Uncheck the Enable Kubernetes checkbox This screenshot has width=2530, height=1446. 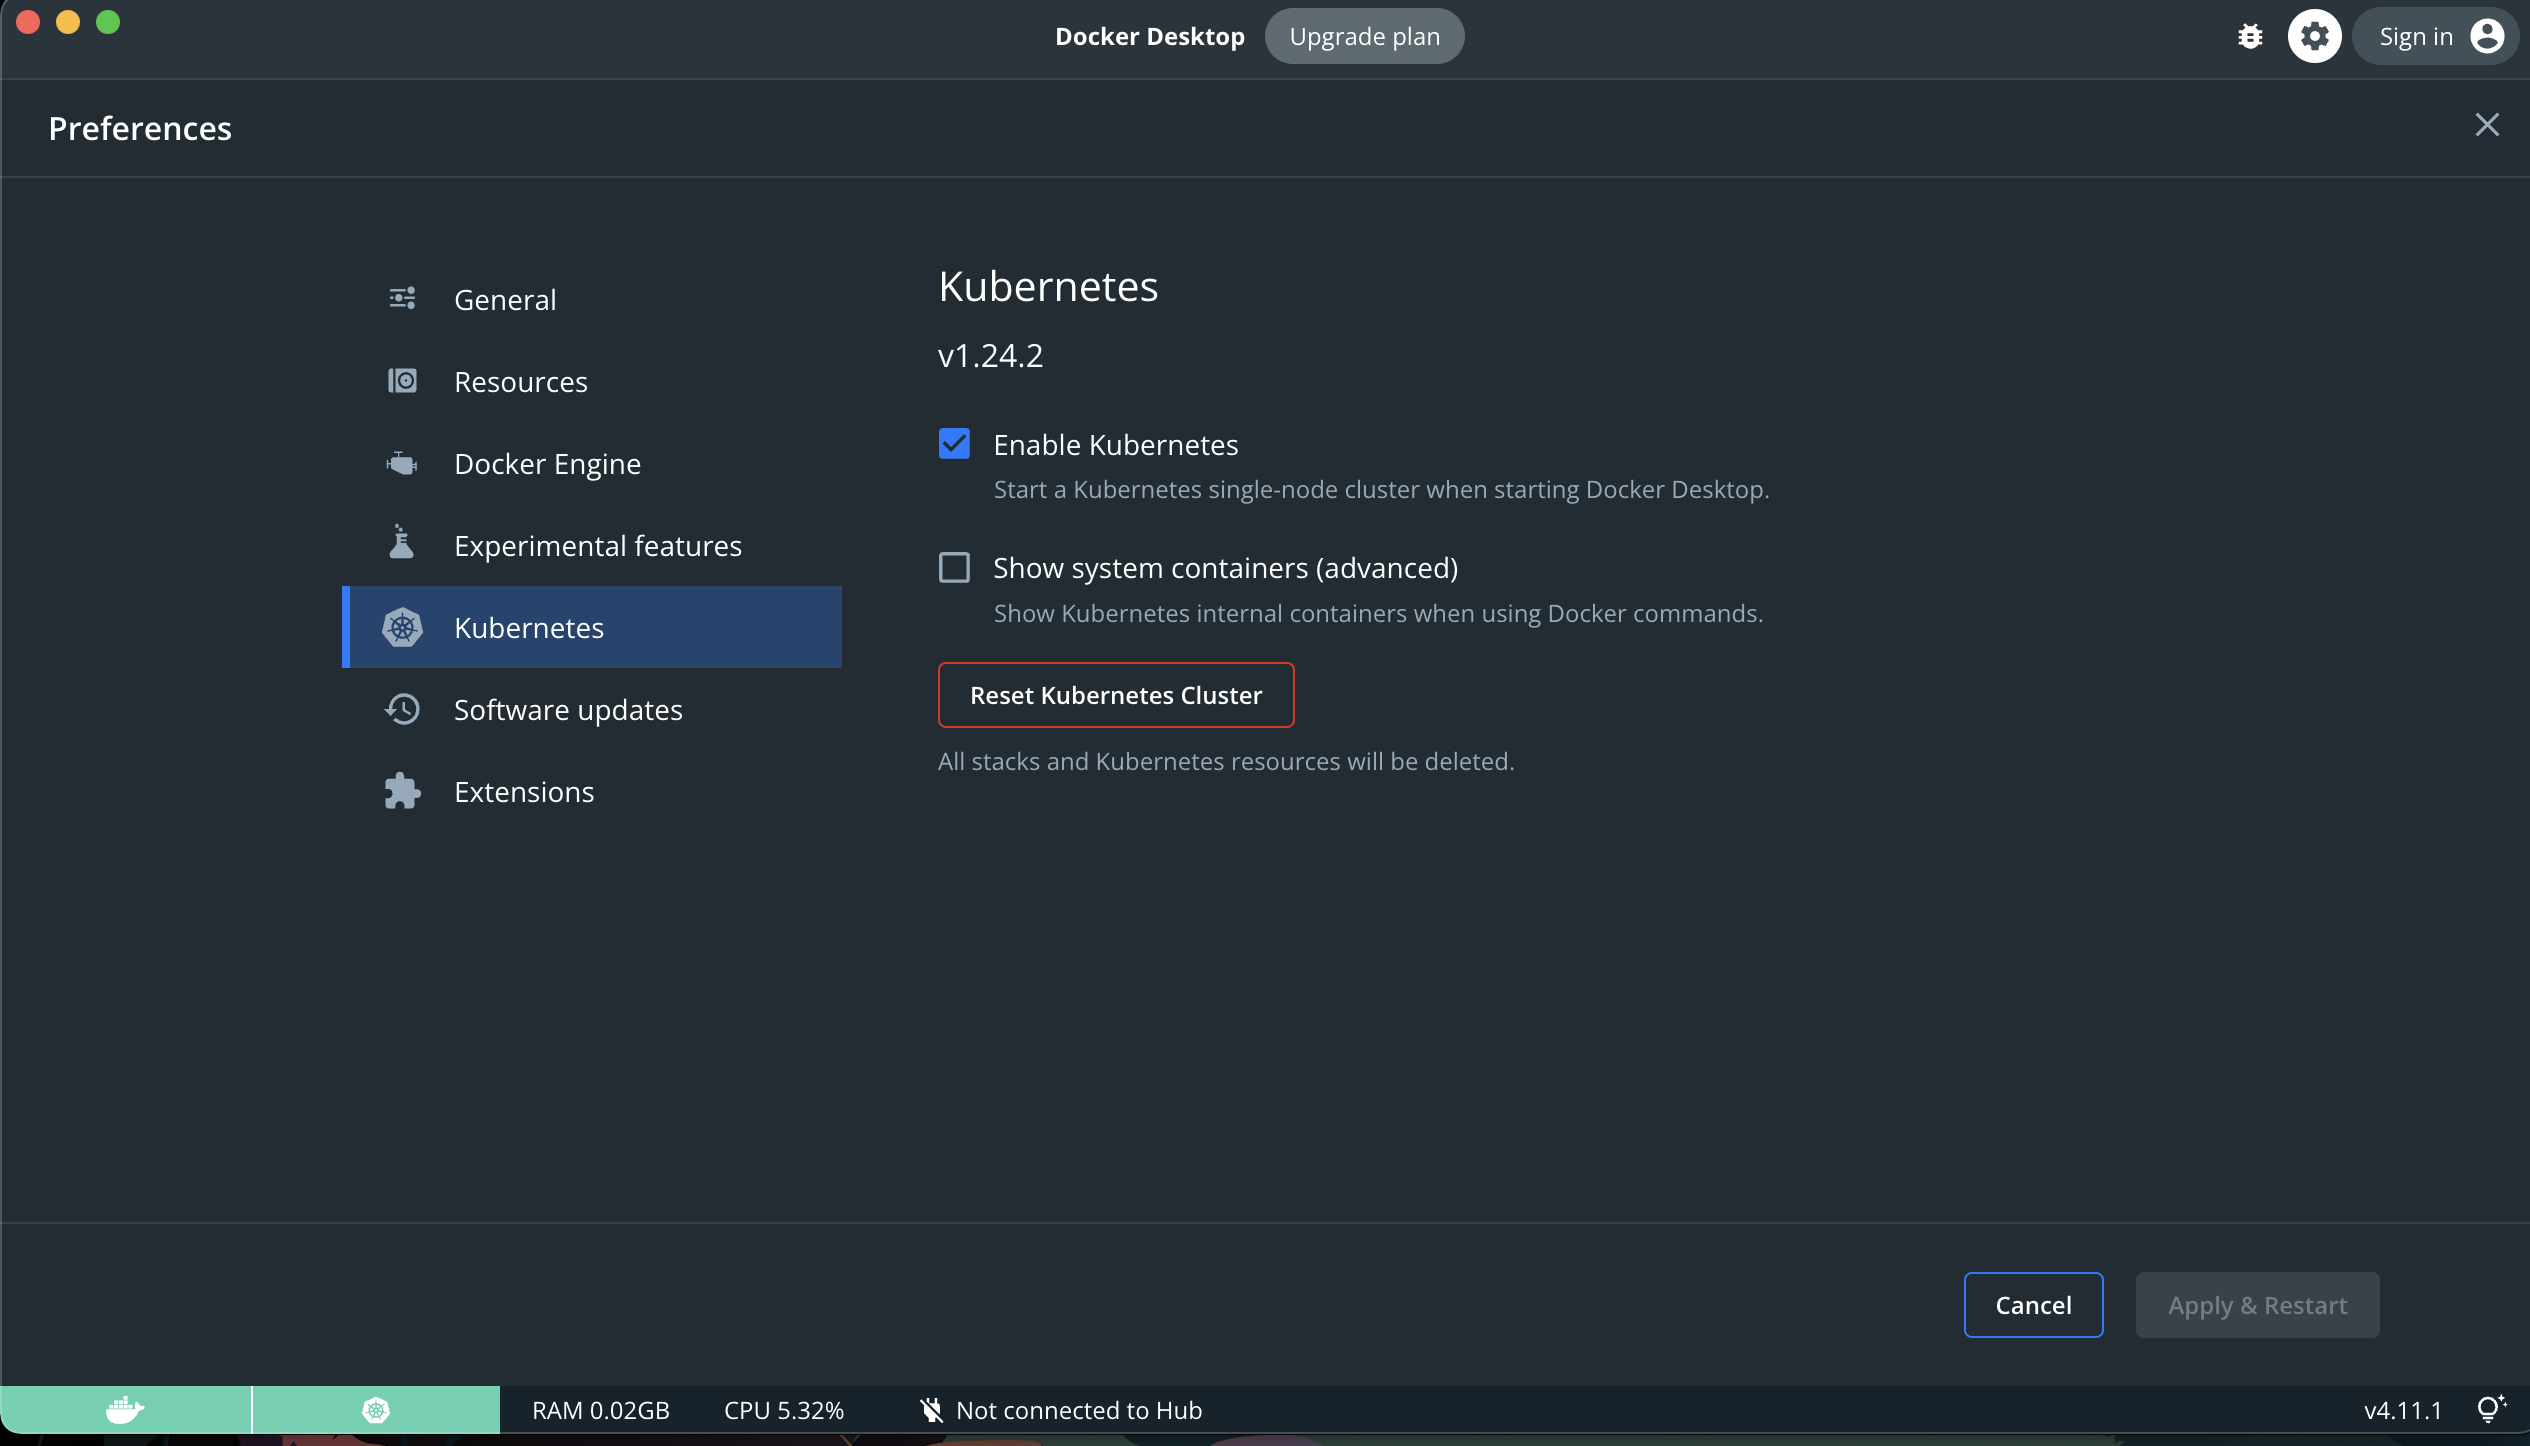point(954,444)
